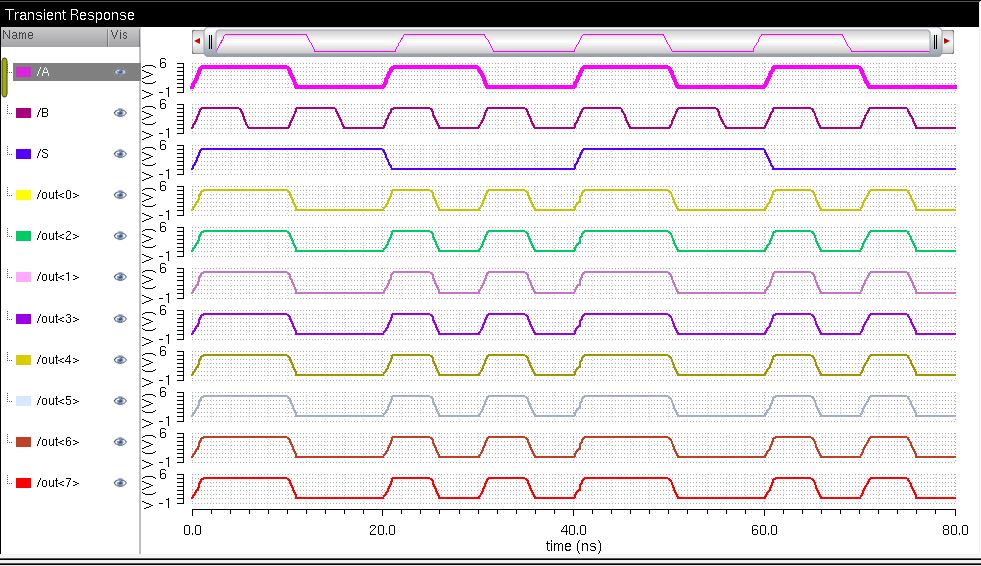Hide the /A signal using its eye icon
The width and height of the screenshot is (981, 566).
tap(120, 72)
